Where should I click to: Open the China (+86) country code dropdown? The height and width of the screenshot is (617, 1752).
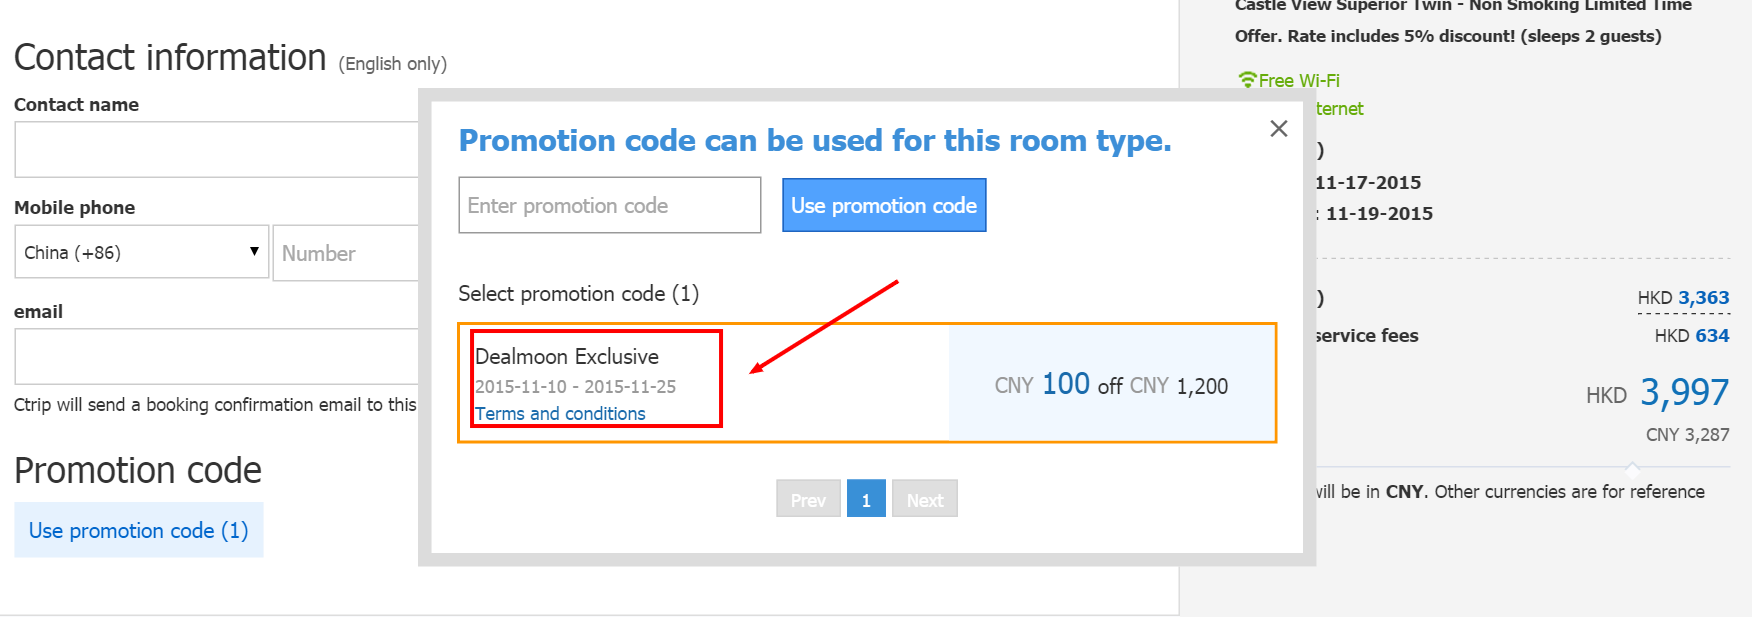coord(141,252)
